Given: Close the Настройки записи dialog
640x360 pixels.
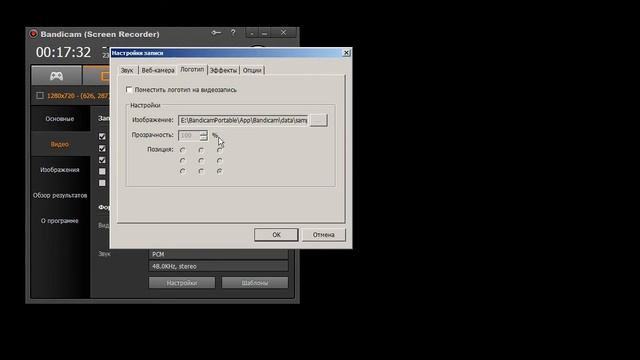Looking at the screenshot, I should click(346, 53).
